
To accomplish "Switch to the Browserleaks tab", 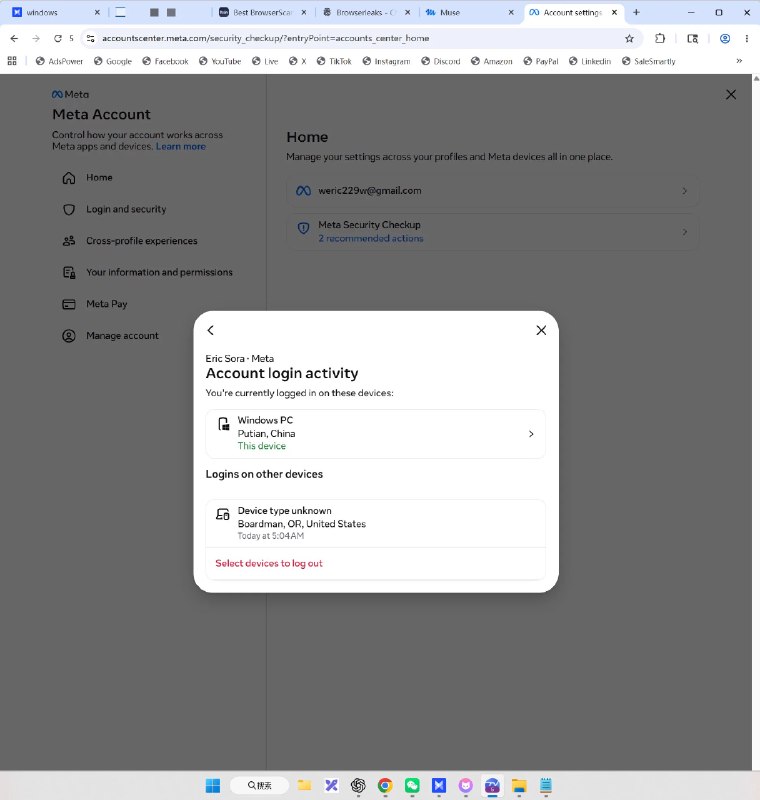I will (x=366, y=12).
